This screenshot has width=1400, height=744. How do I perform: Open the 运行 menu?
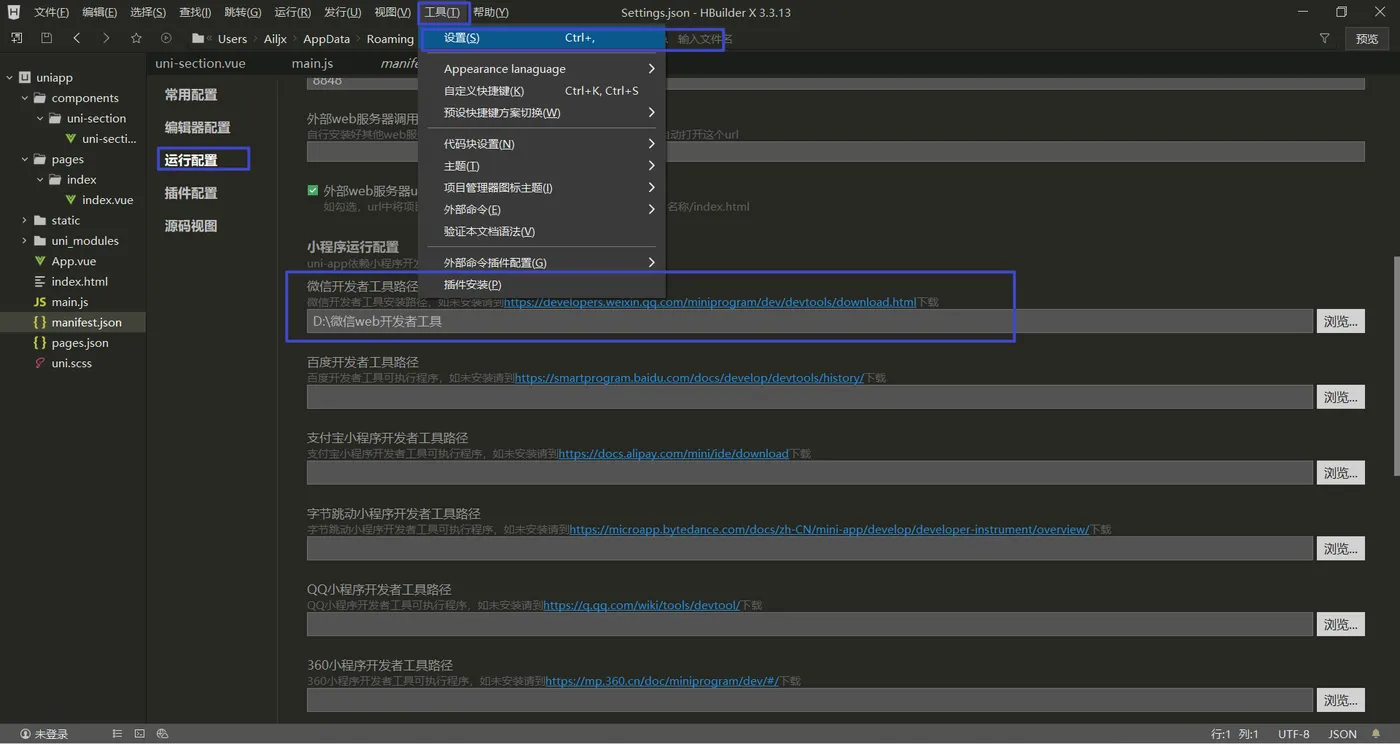(x=292, y=12)
